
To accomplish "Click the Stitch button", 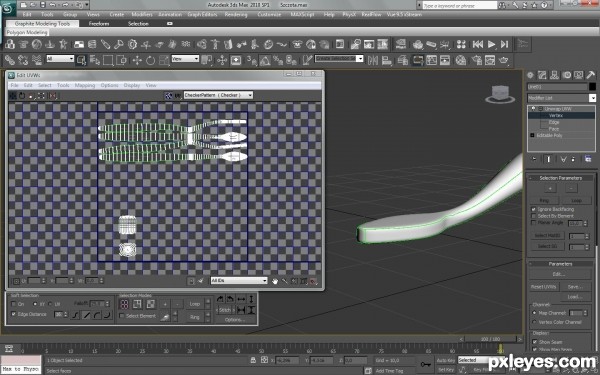I will tap(225, 310).
